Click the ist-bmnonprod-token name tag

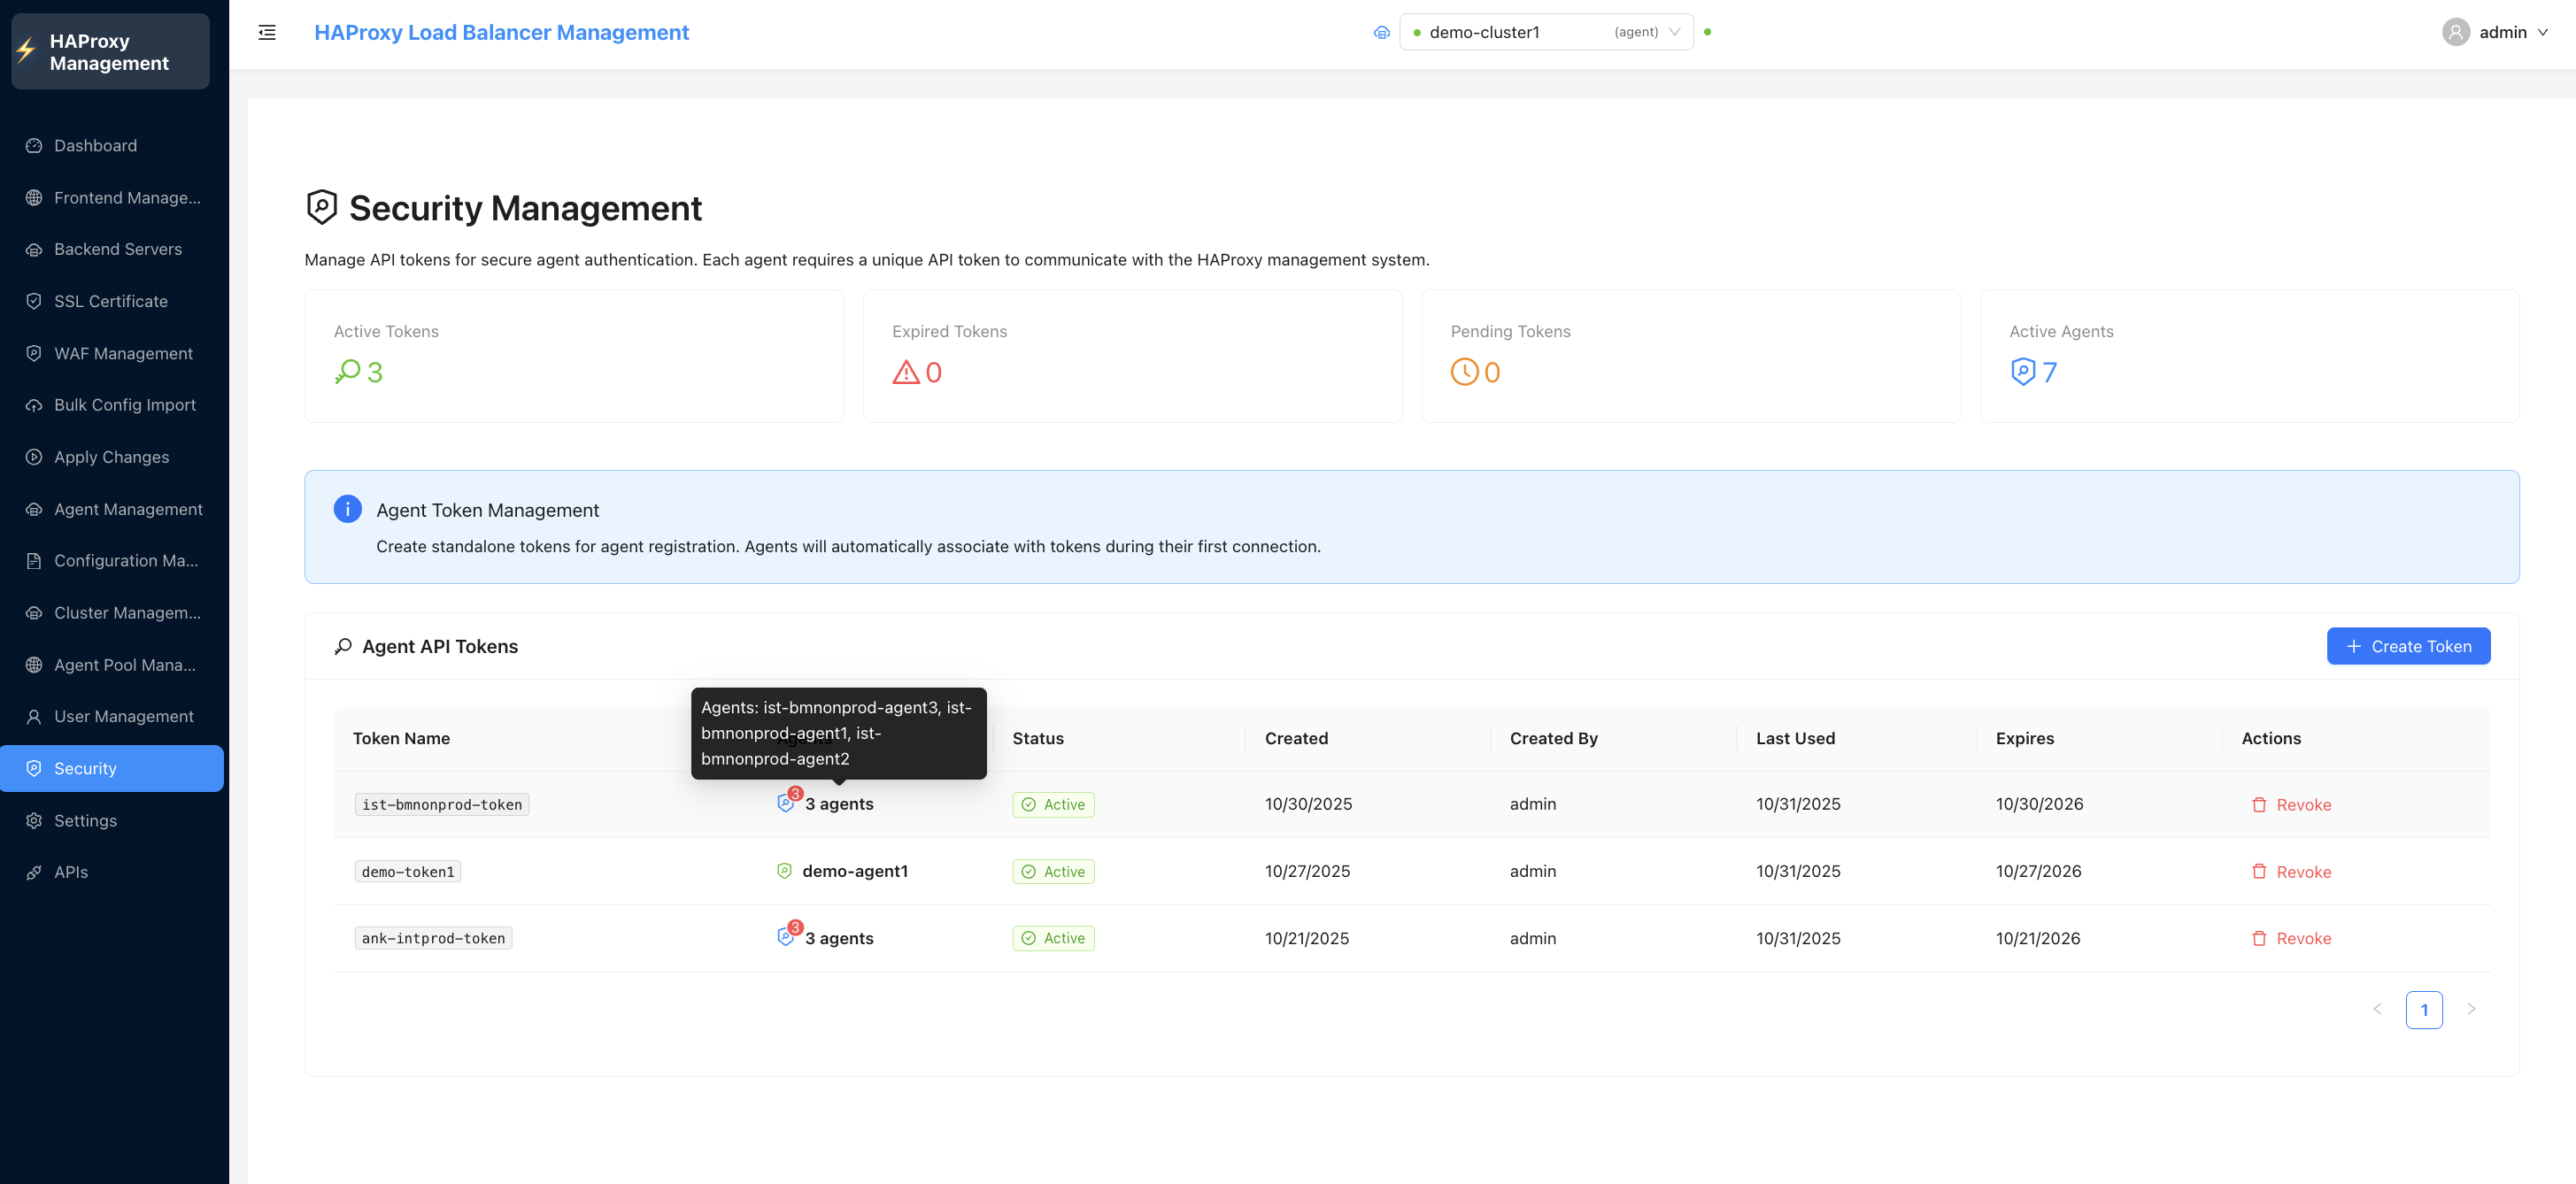tap(442, 805)
